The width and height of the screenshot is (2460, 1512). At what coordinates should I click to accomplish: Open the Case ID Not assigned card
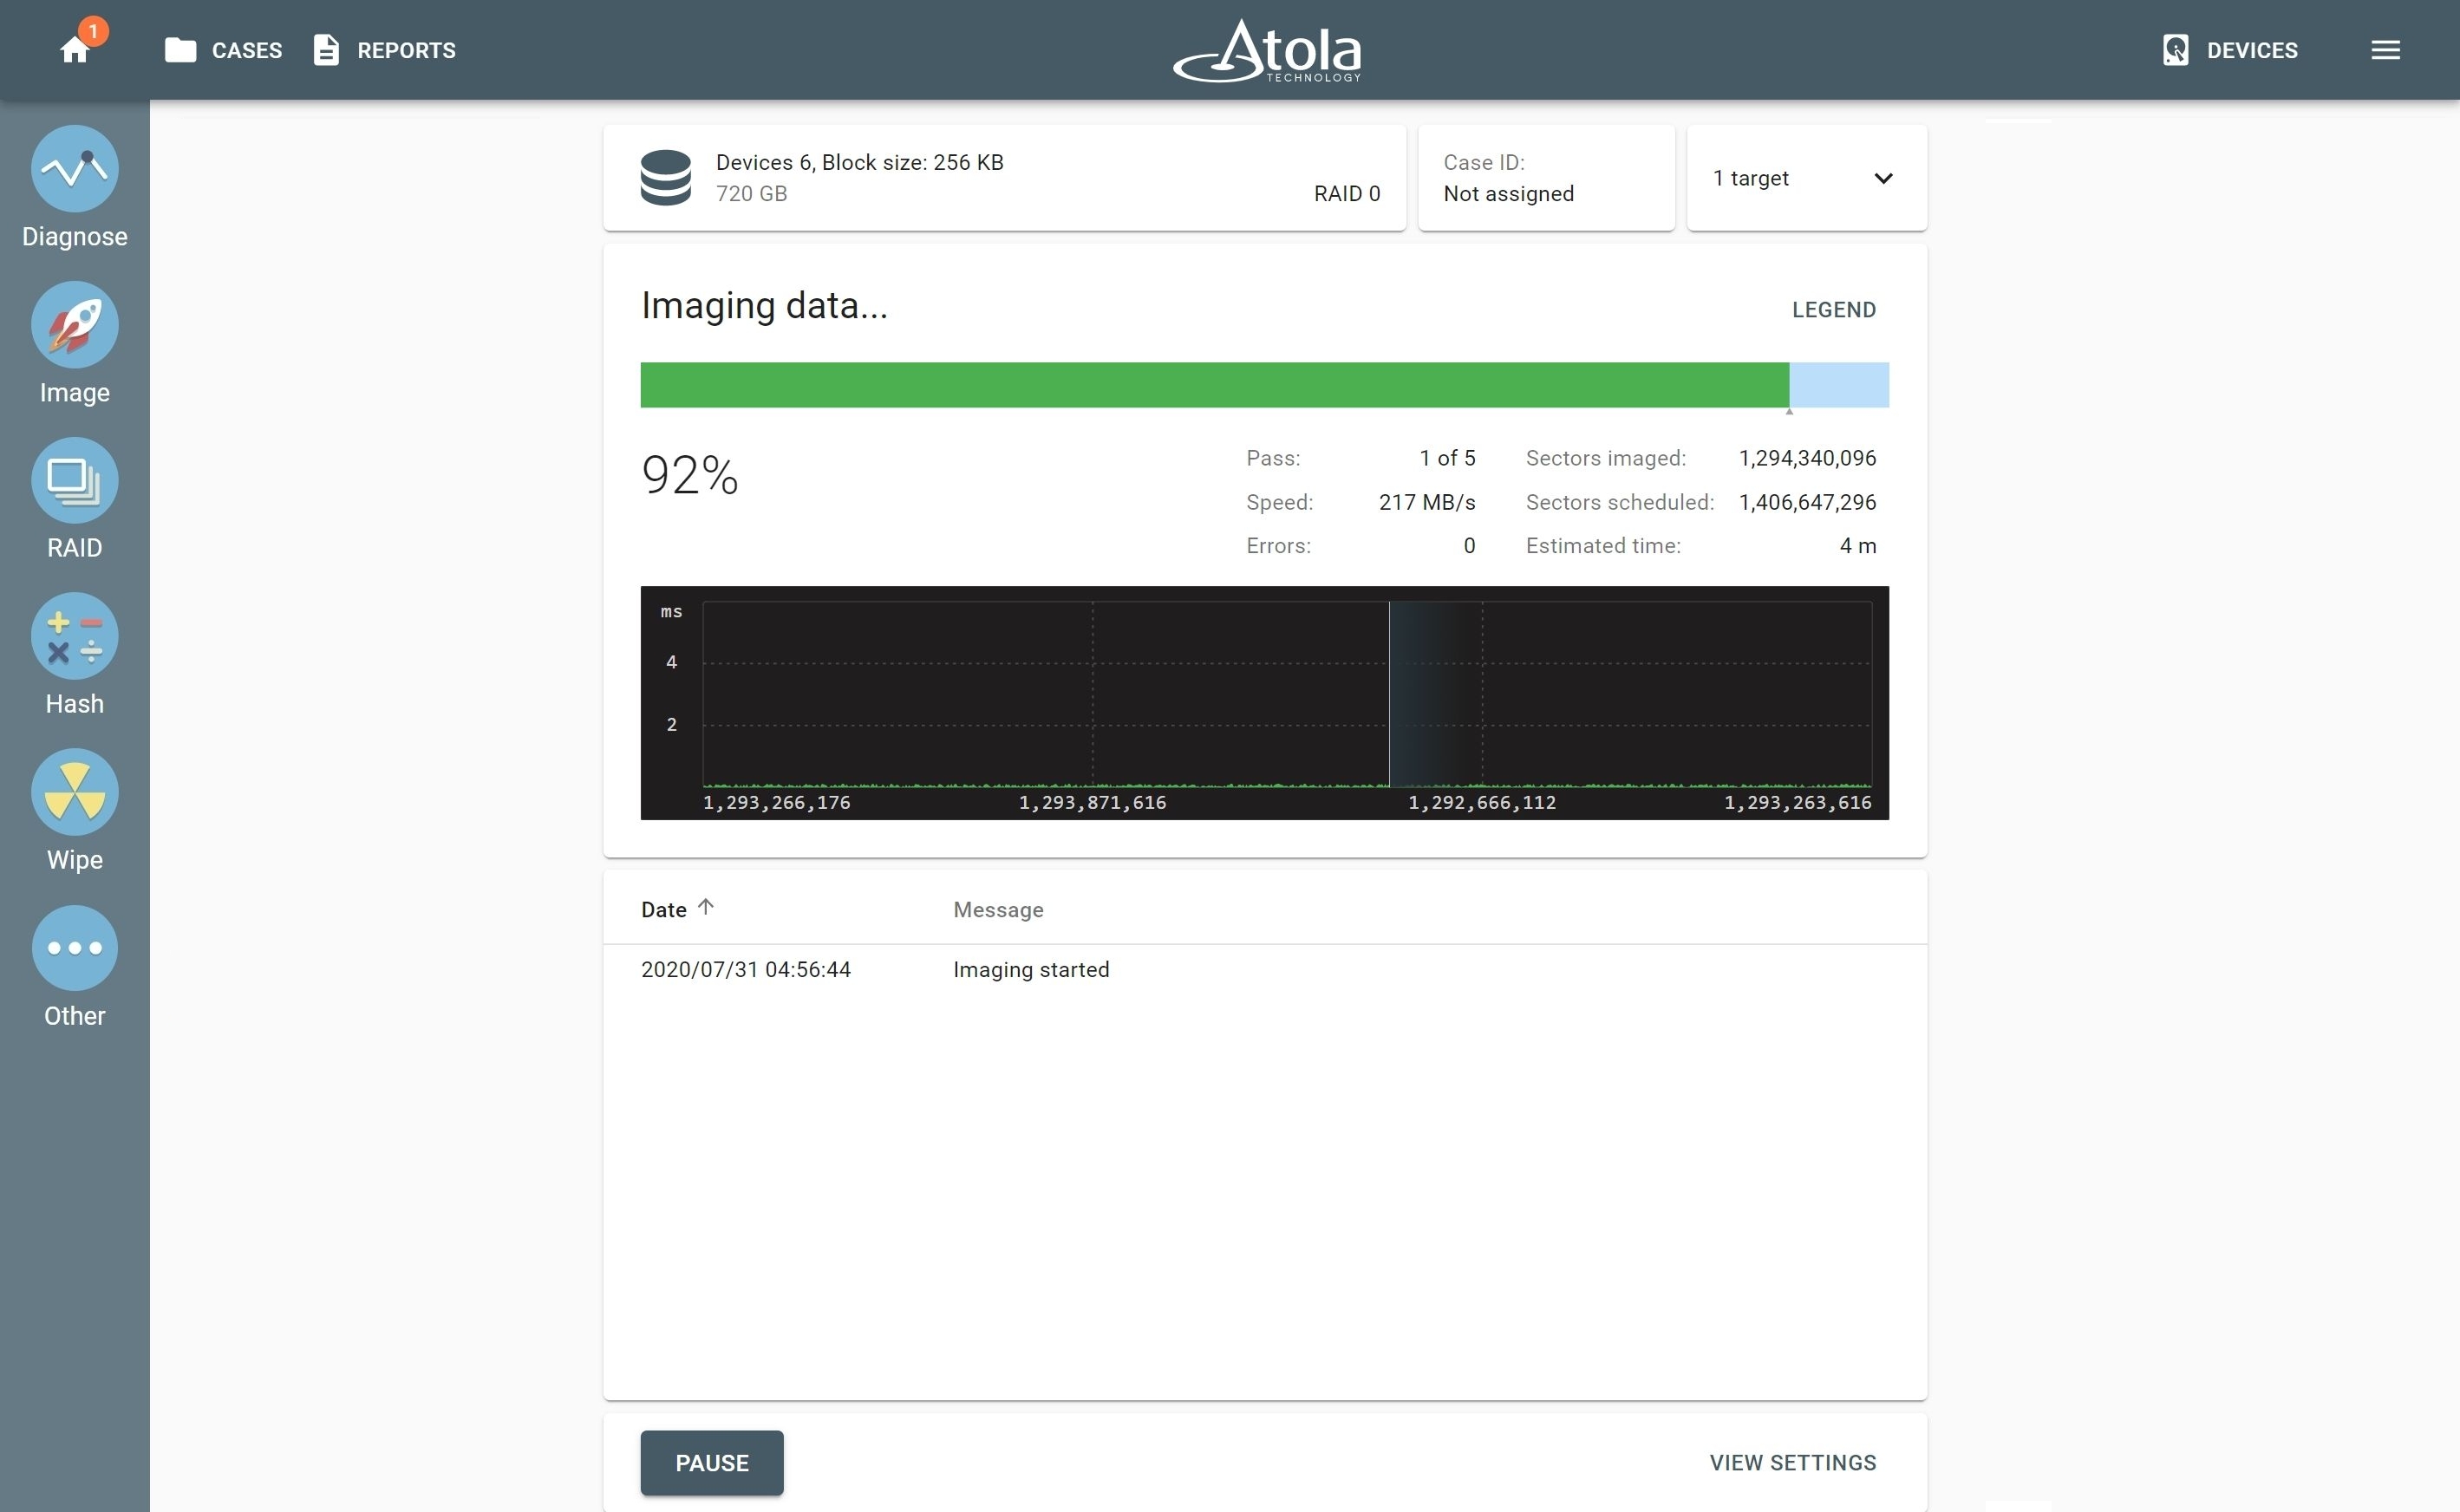point(1546,178)
